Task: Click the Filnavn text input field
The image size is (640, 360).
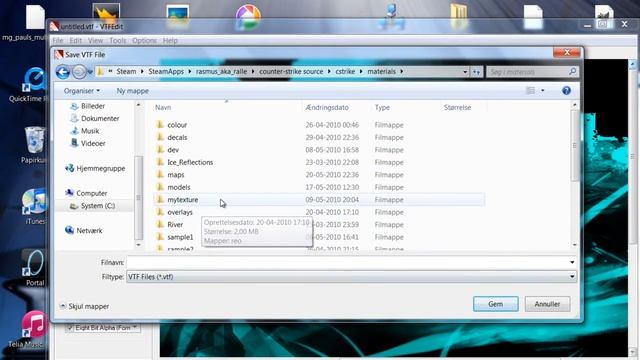Action: click(x=347, y=262)
